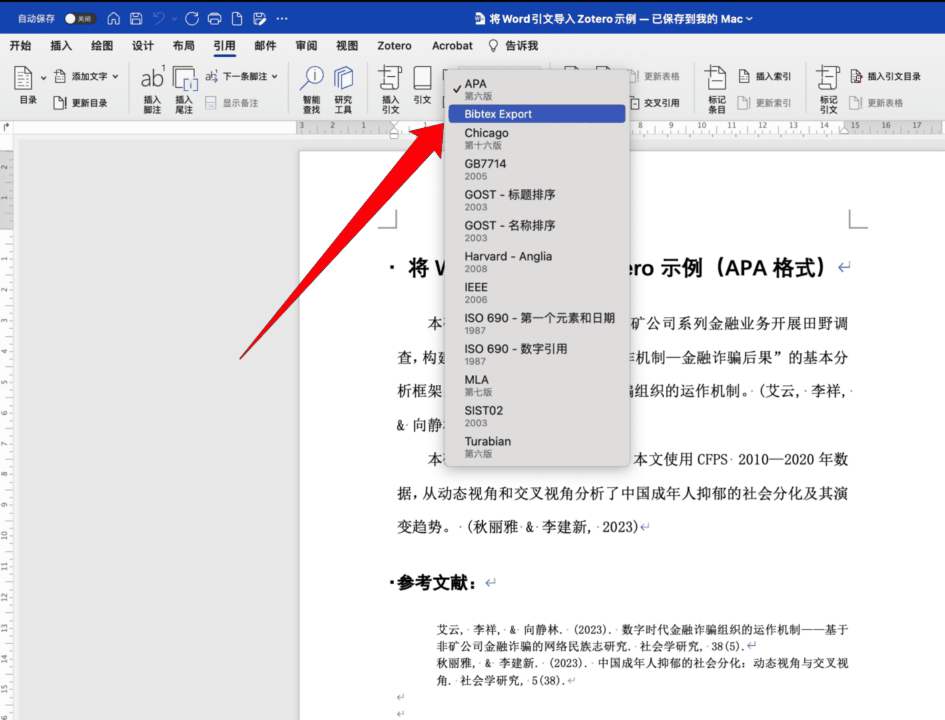The width and height of the screenshot is (945, 720).
Task: Click 插入引文 to insert a citation
Action: point(390,88)
